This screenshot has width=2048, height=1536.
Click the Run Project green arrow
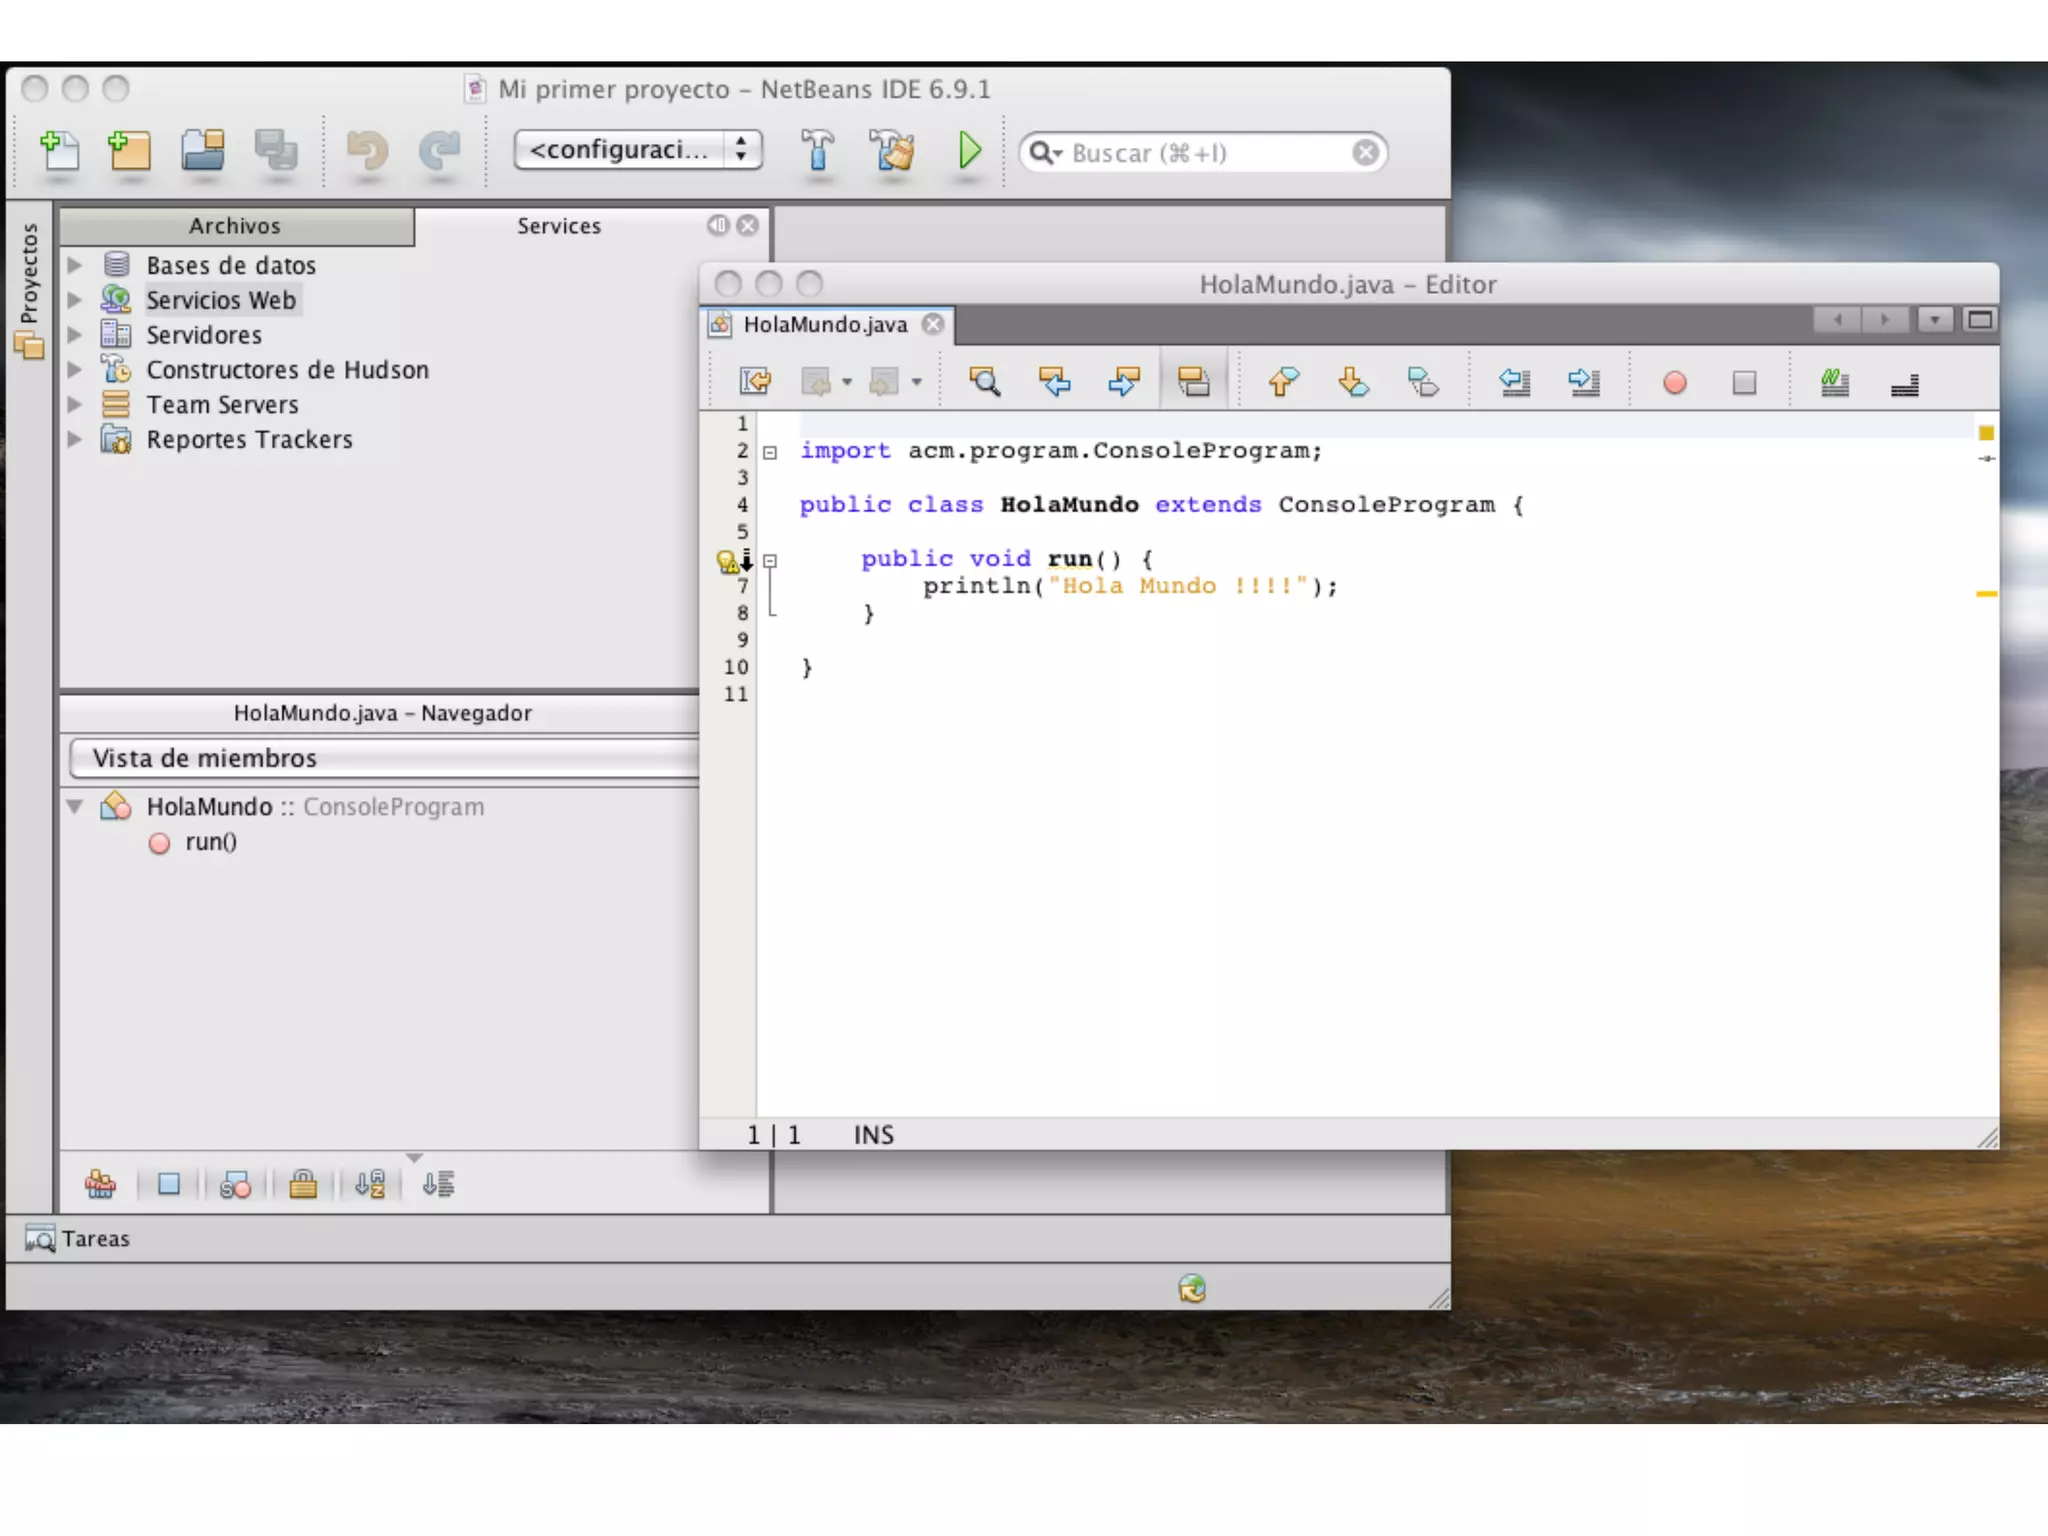coord(968,151)
